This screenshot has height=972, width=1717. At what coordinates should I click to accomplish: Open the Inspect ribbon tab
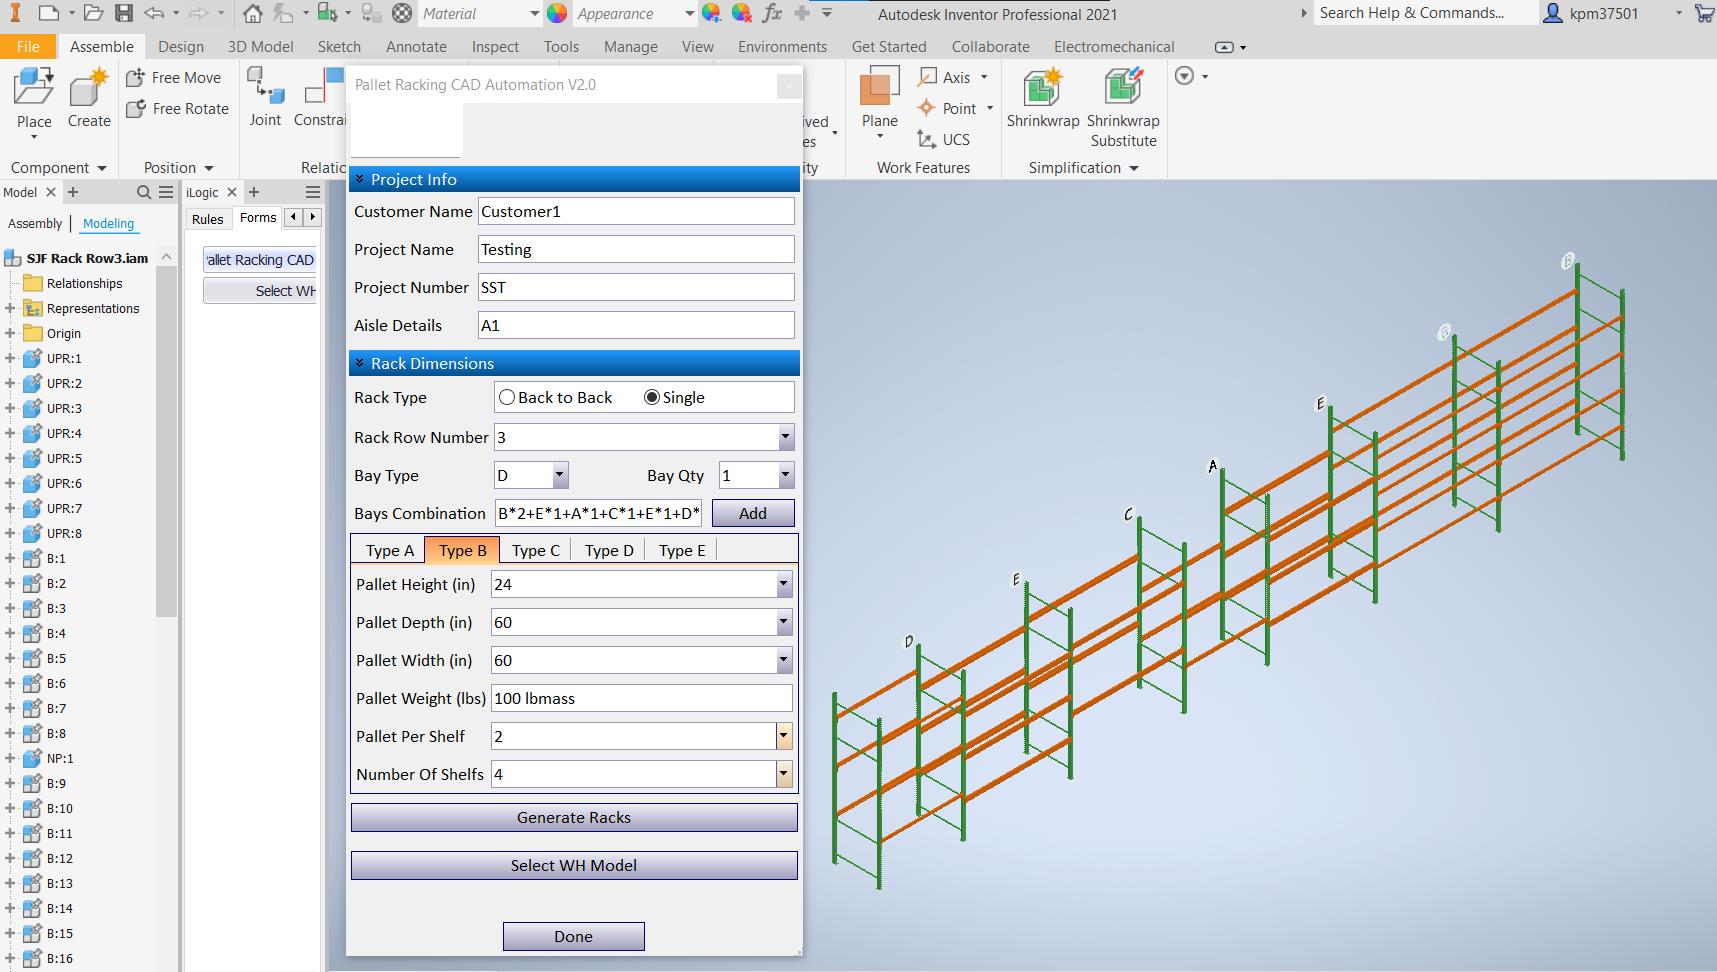click(495, 46)
